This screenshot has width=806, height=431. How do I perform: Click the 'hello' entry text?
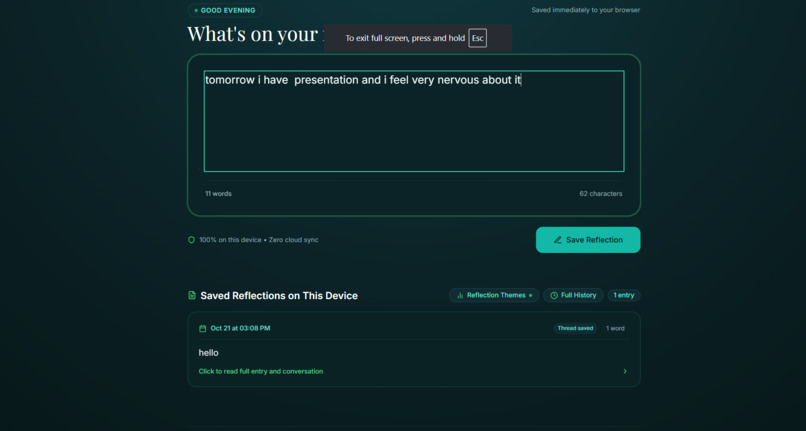(x=208, y=353)
